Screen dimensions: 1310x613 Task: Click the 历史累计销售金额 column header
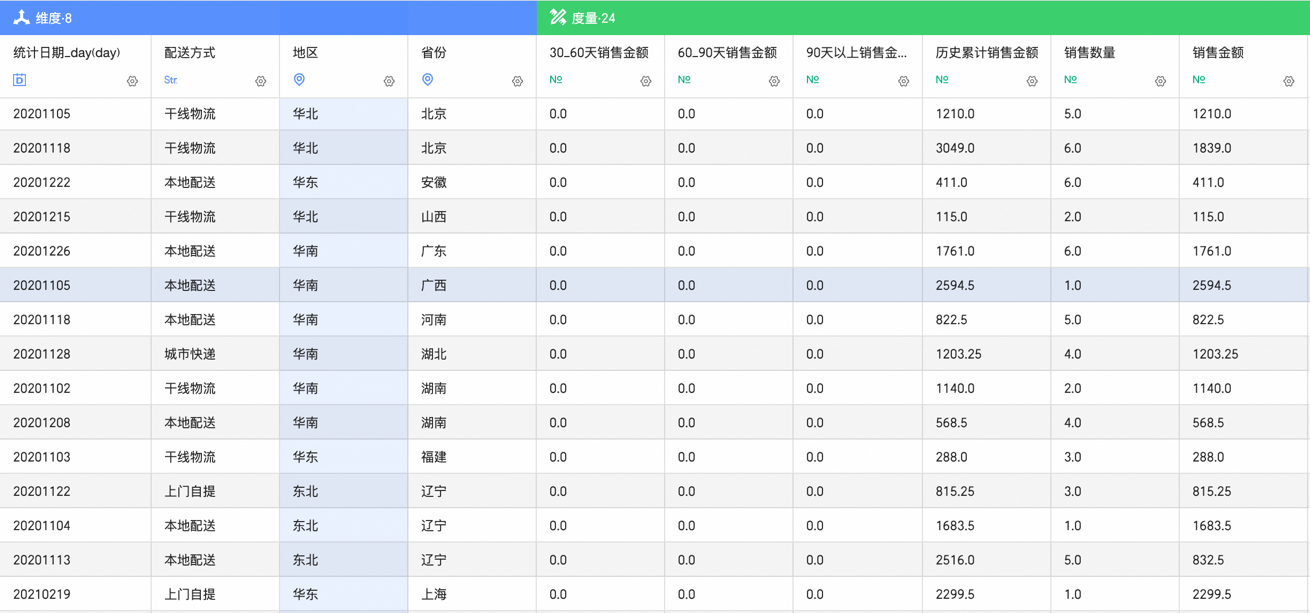coord(987,67)
